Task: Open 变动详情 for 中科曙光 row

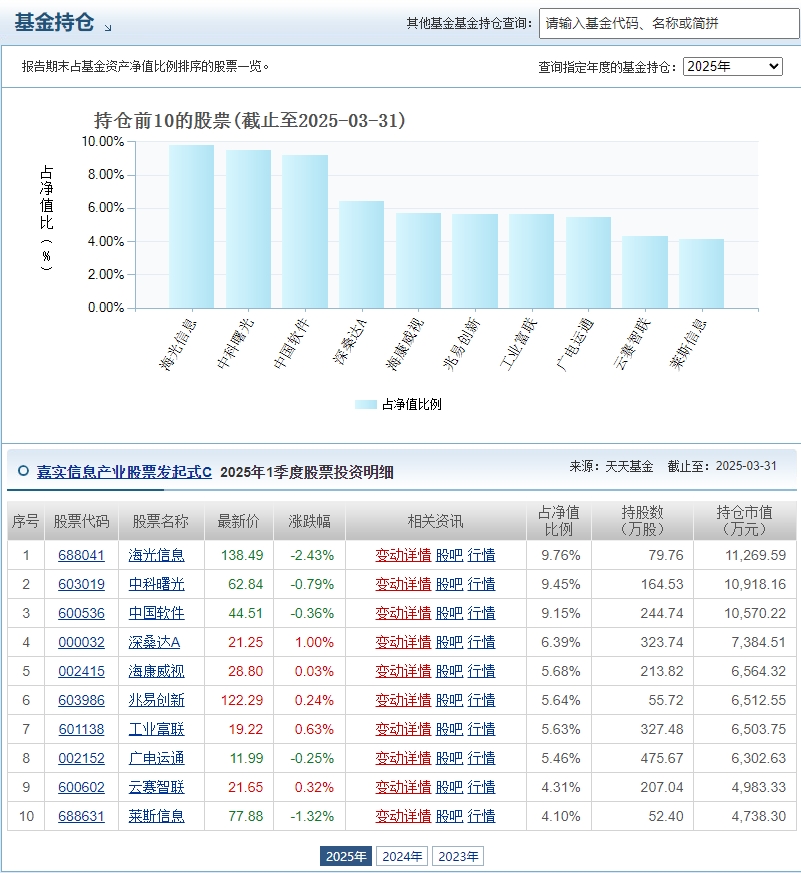Action: point(403,584)
